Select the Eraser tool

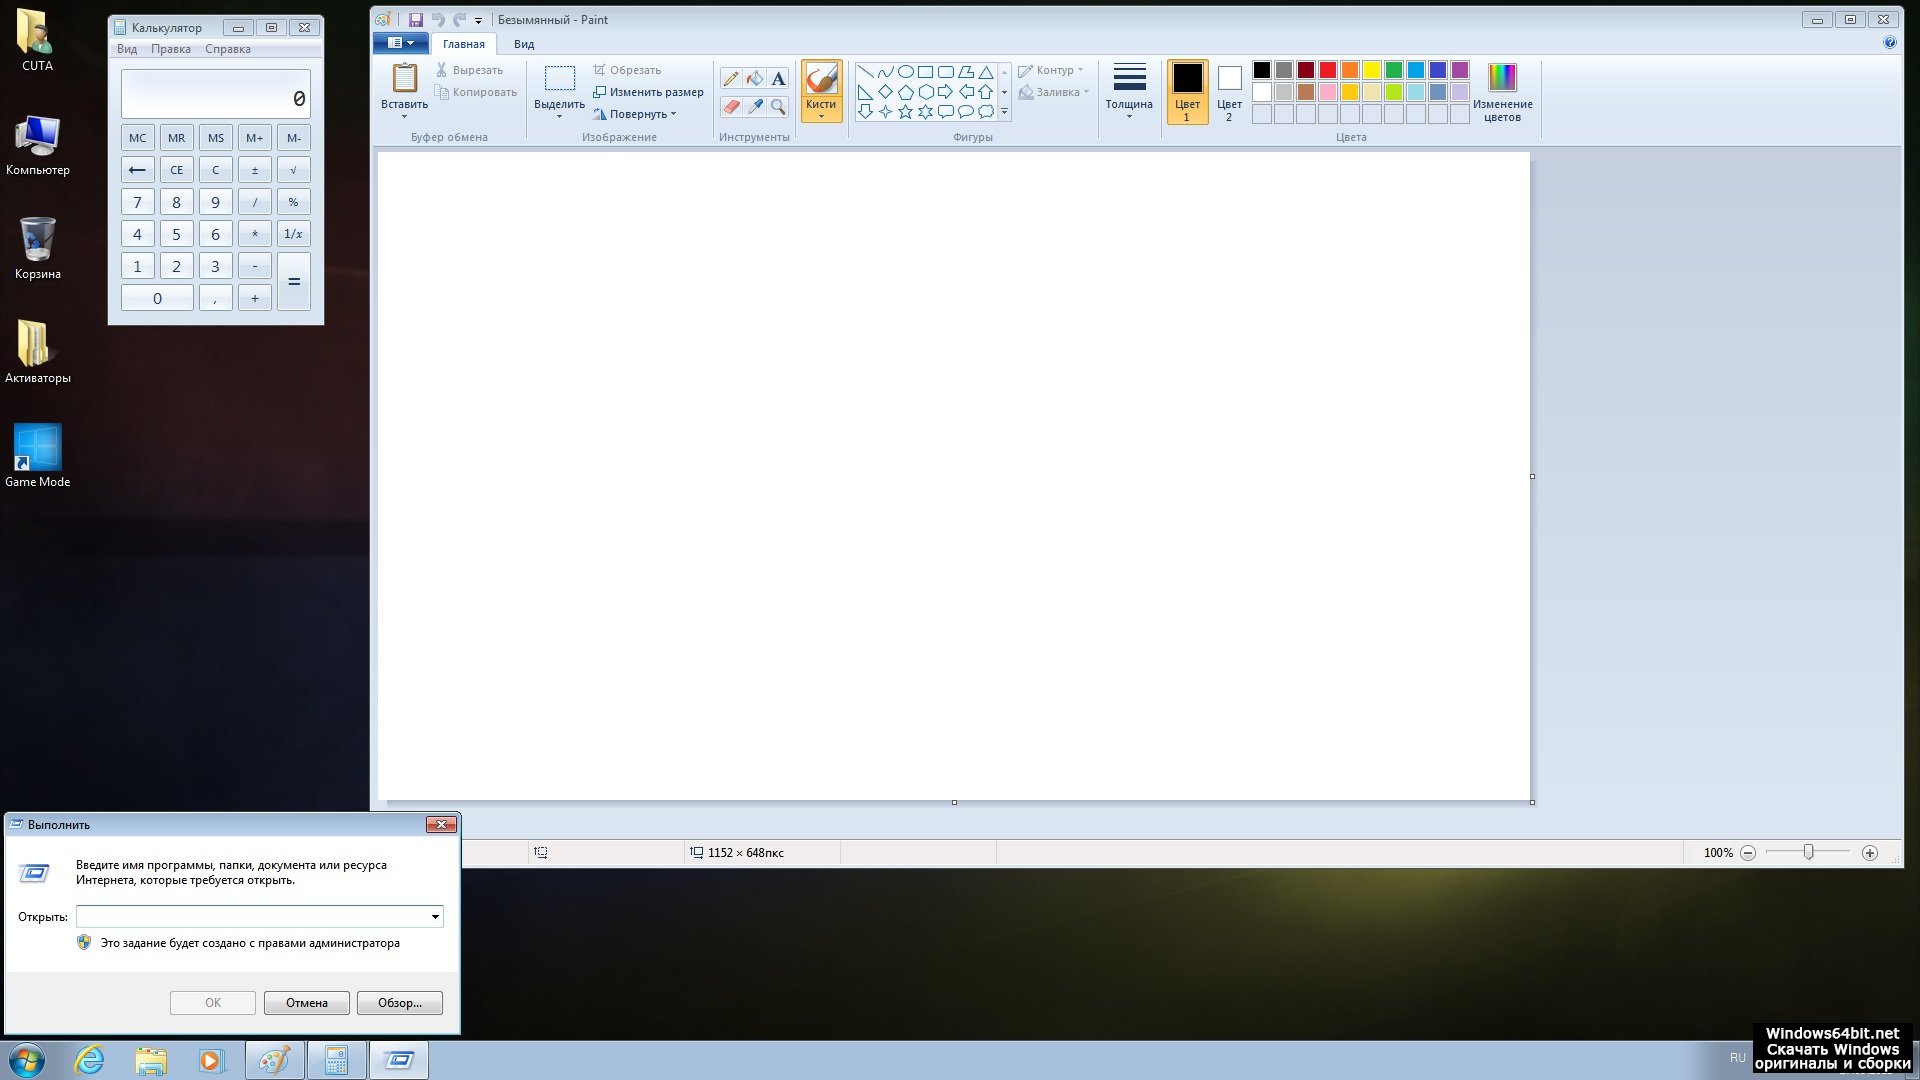click(731, 106)
